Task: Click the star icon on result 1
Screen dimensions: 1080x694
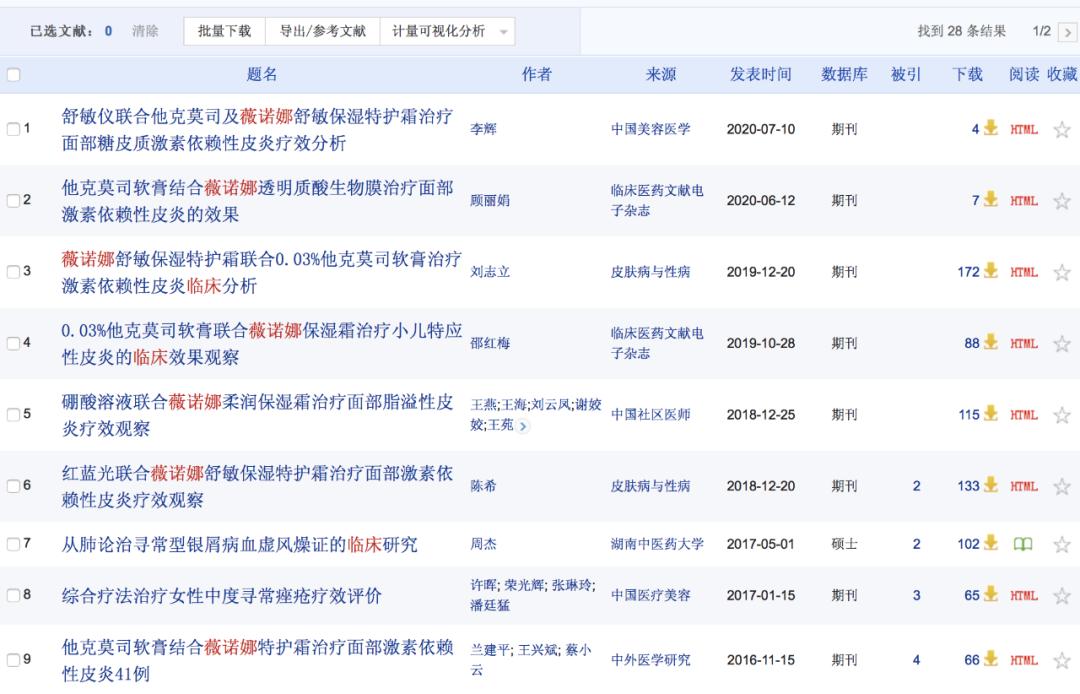Action: click(1062, 127)
